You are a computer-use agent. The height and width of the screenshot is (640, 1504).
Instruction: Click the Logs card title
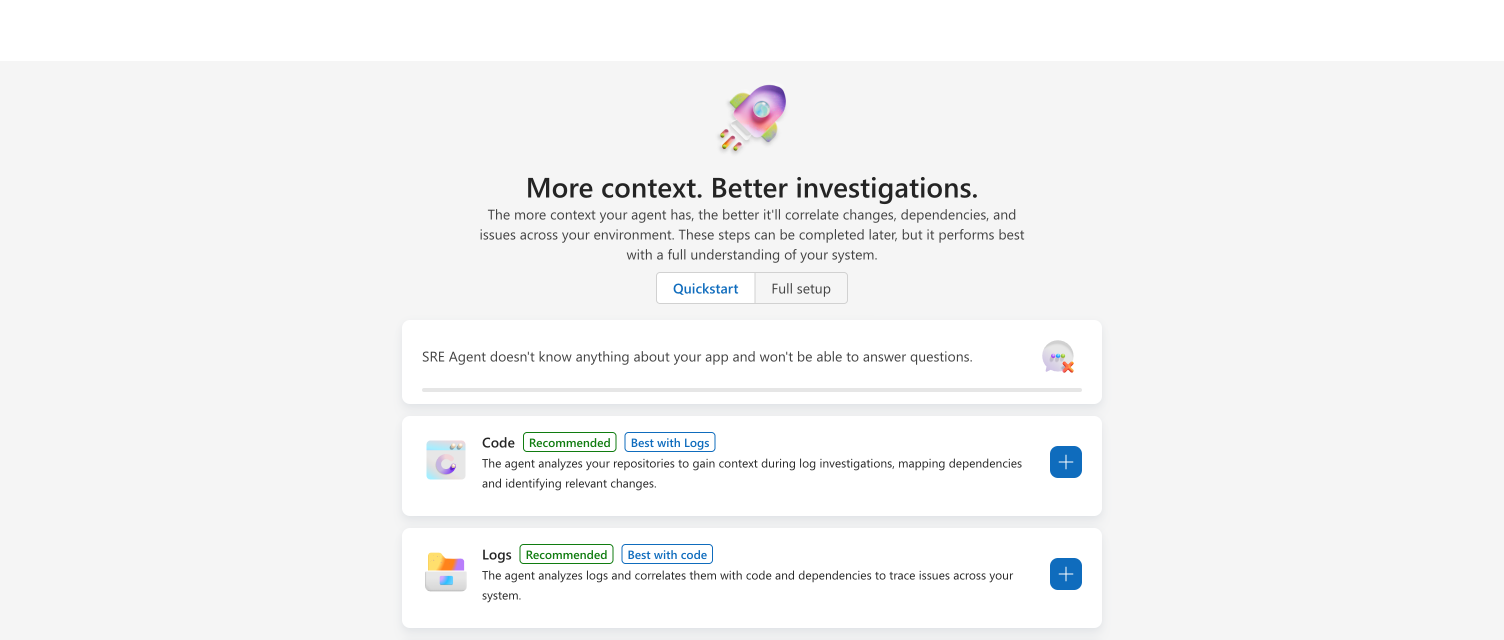click(x=497, y=555)
